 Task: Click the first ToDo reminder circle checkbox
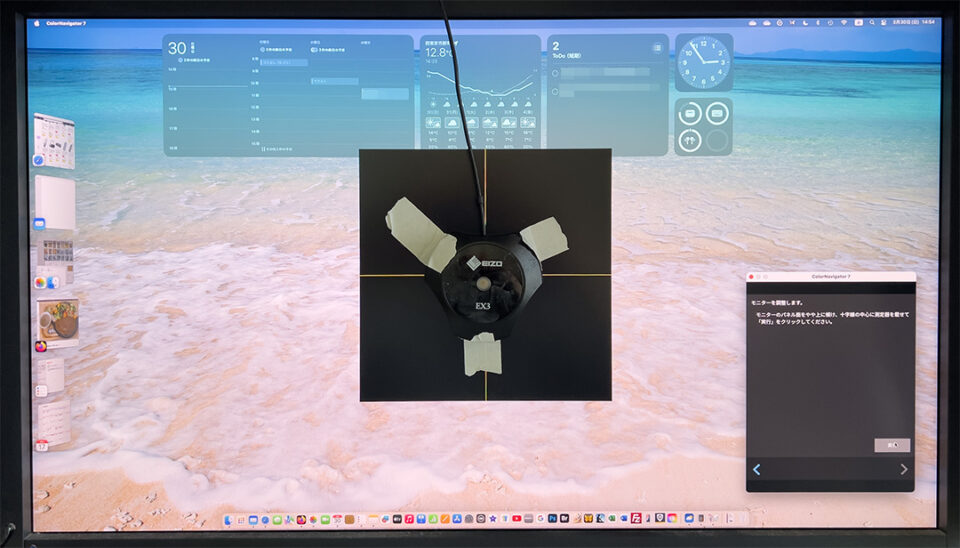[556, 73]
